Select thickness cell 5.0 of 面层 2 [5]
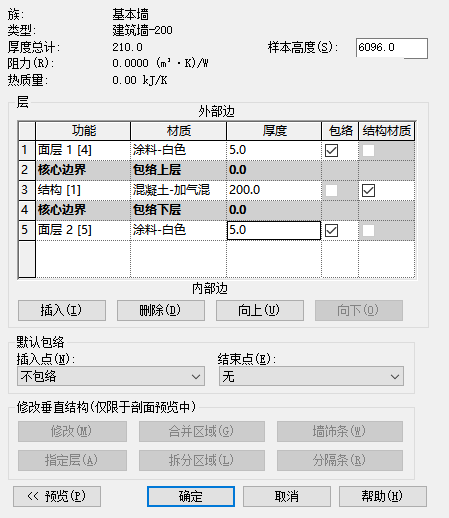This screenshot has width=449, height=518. (274, 230)
